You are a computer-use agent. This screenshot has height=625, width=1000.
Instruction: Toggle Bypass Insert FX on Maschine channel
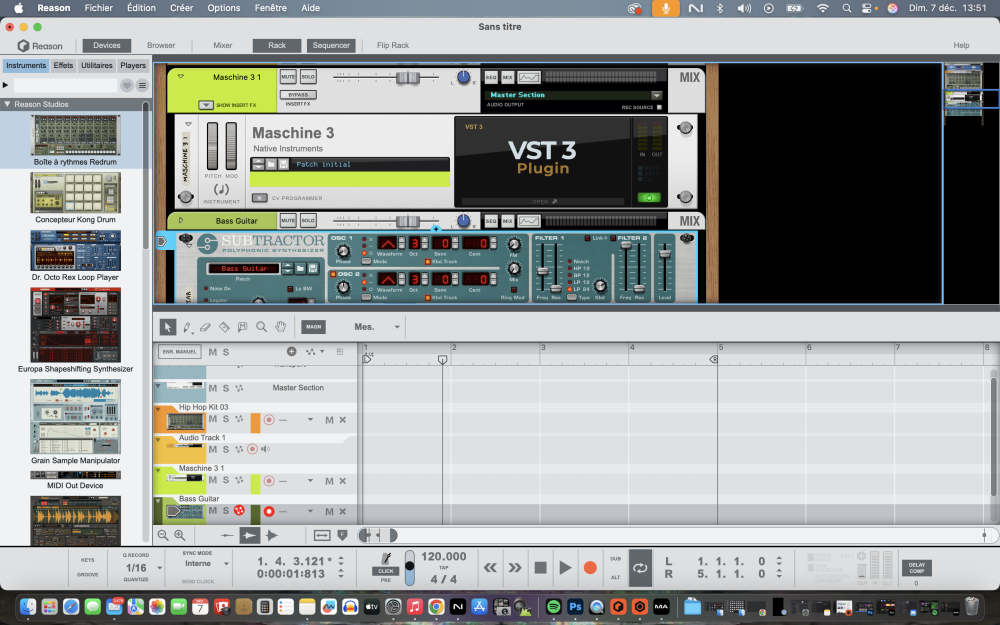tap(298, 94)
